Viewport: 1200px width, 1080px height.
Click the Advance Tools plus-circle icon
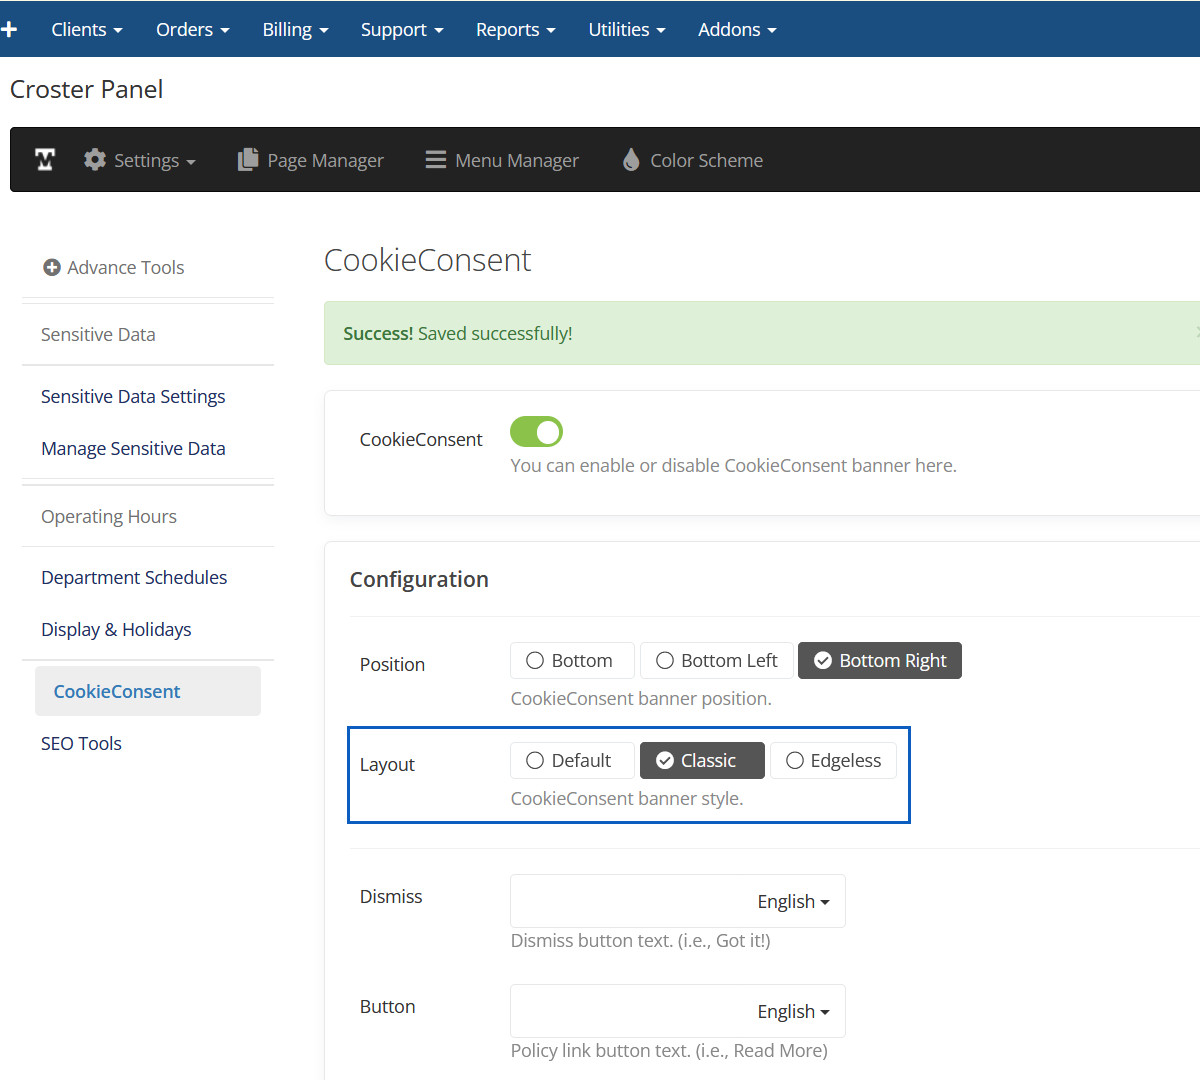coord(52,267)
